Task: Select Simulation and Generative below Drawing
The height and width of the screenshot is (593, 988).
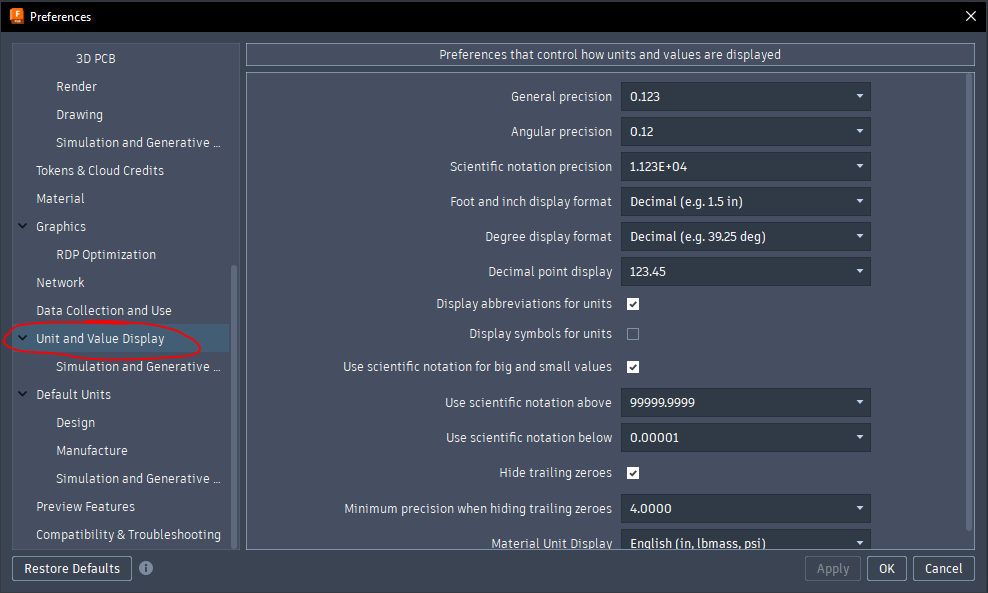Action: point(138,142)
